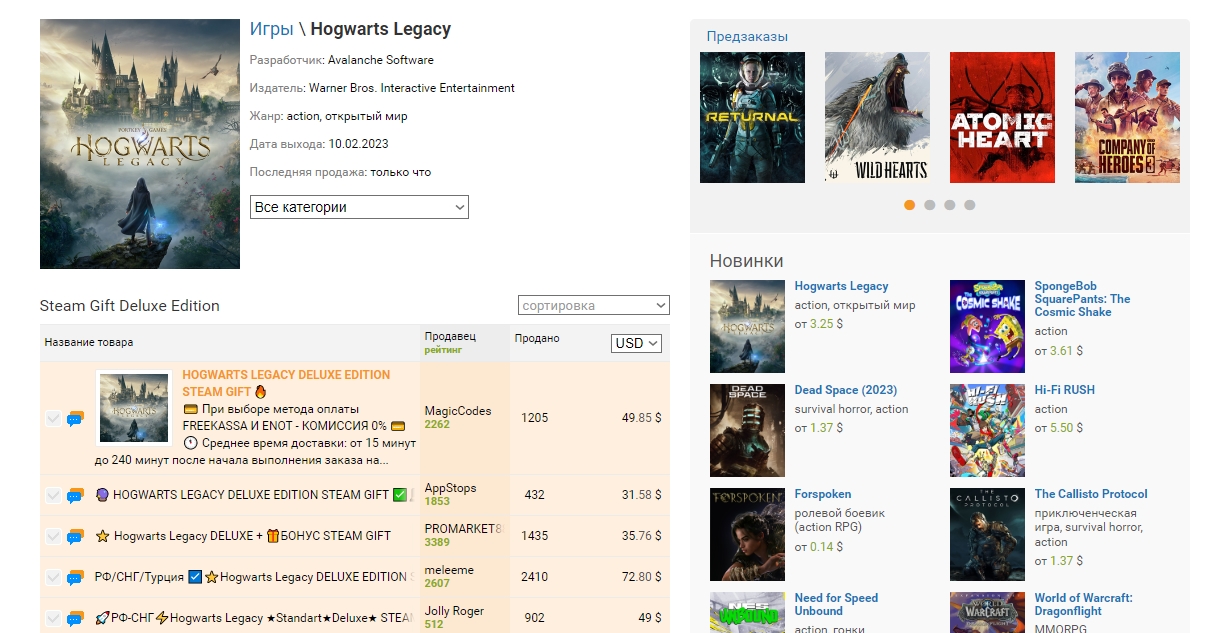Image resolution: width=1210 pixels, height=633 pixels.
Task: Open the chat icon in the PROMARKET row
Action: (x=75, y=536)
